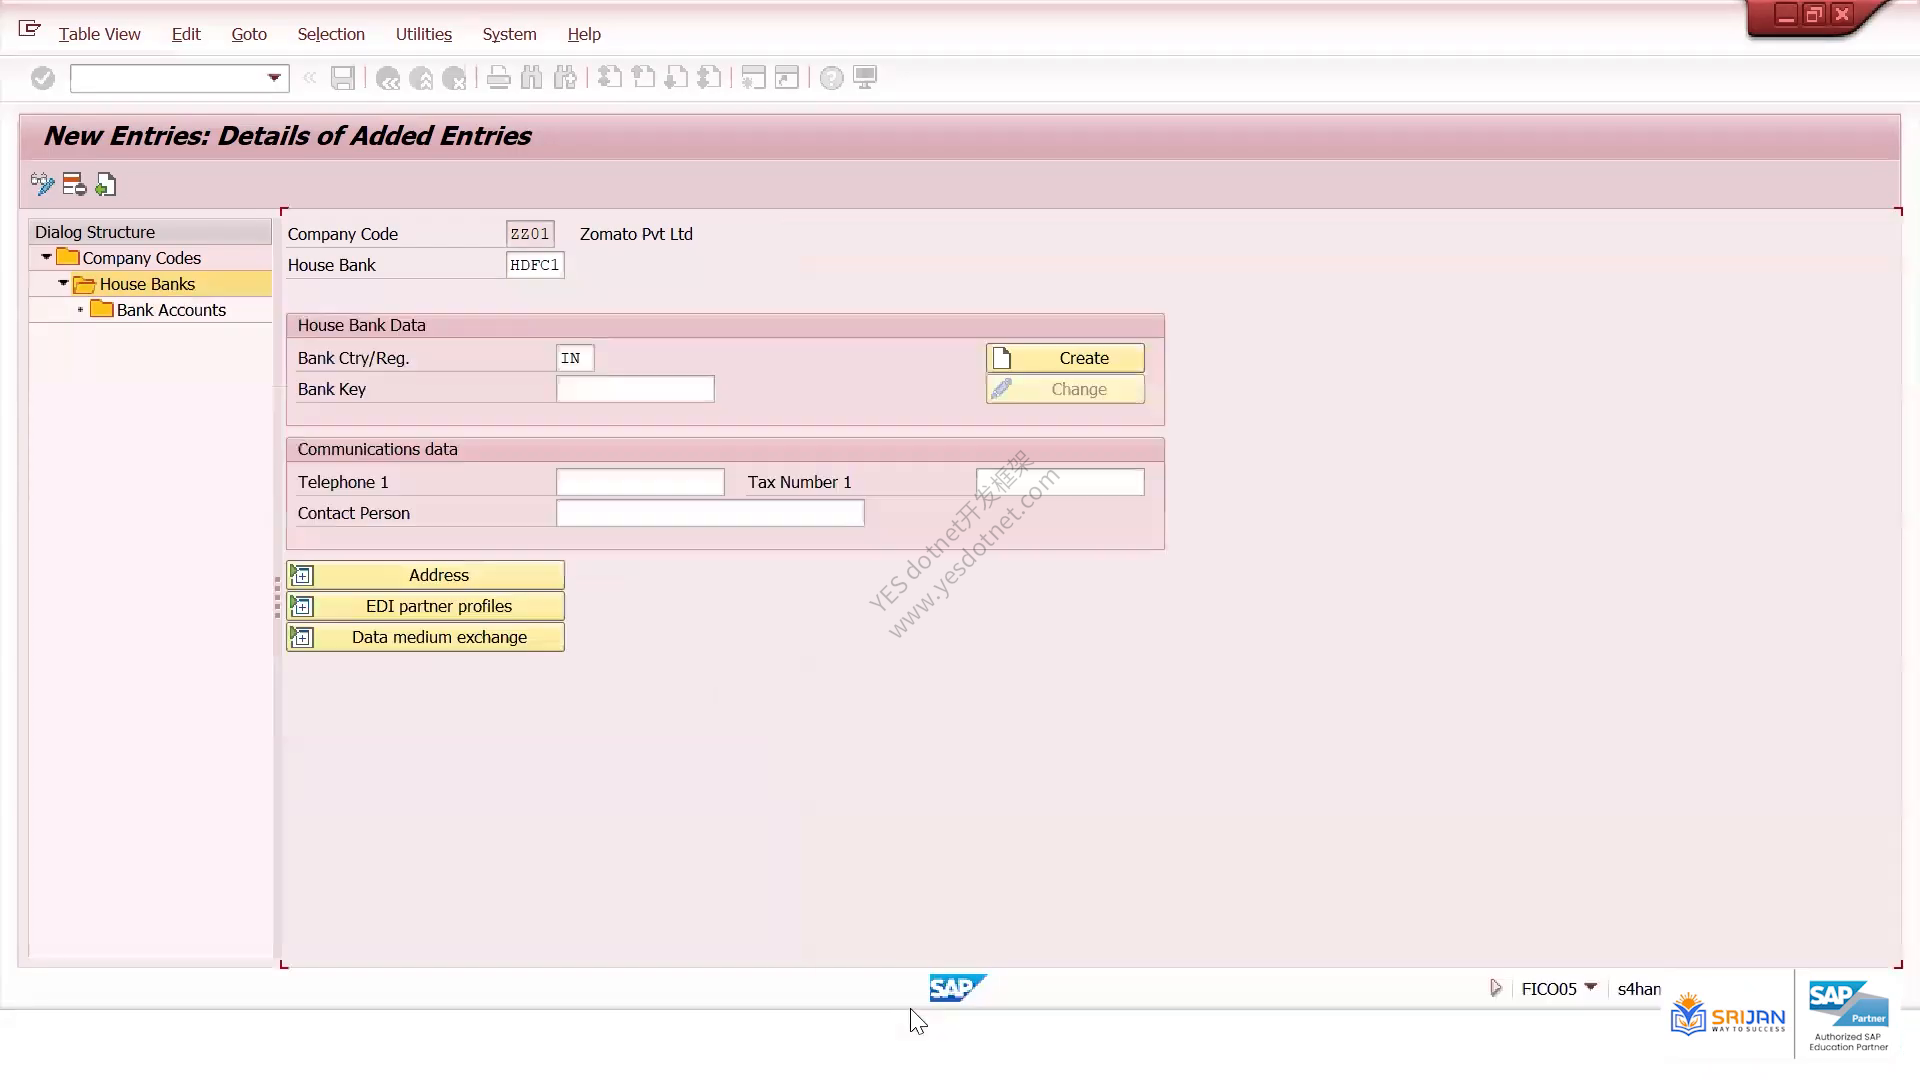Click the Create button for house bank data
This screenshot has width=1920, height=1080.
point(1065,358)
